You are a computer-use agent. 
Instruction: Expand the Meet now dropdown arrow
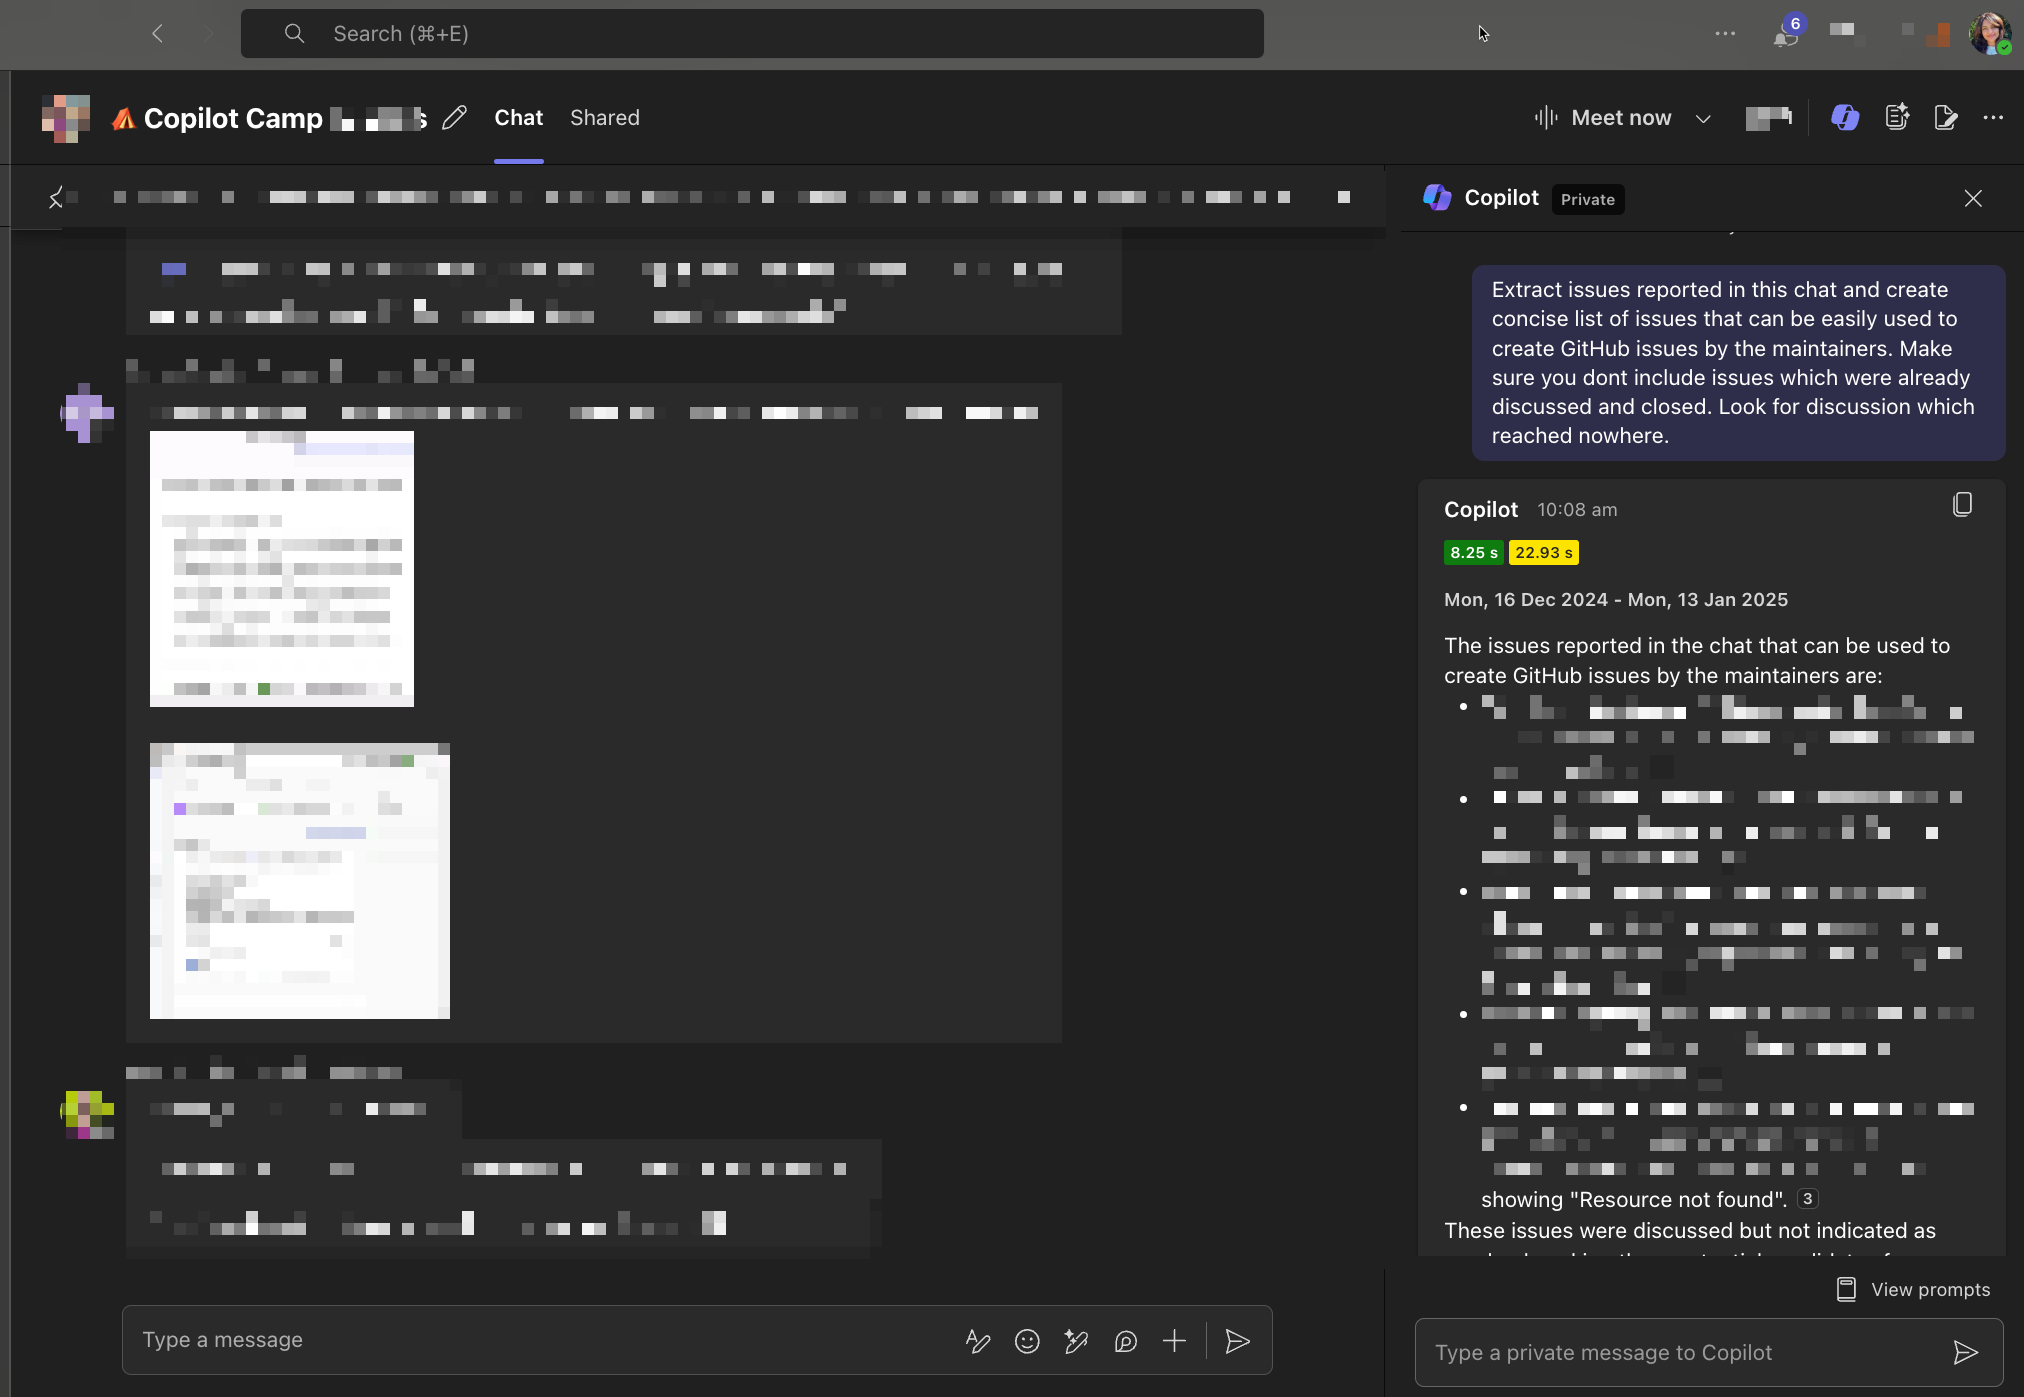click(x=1703, y=119)
